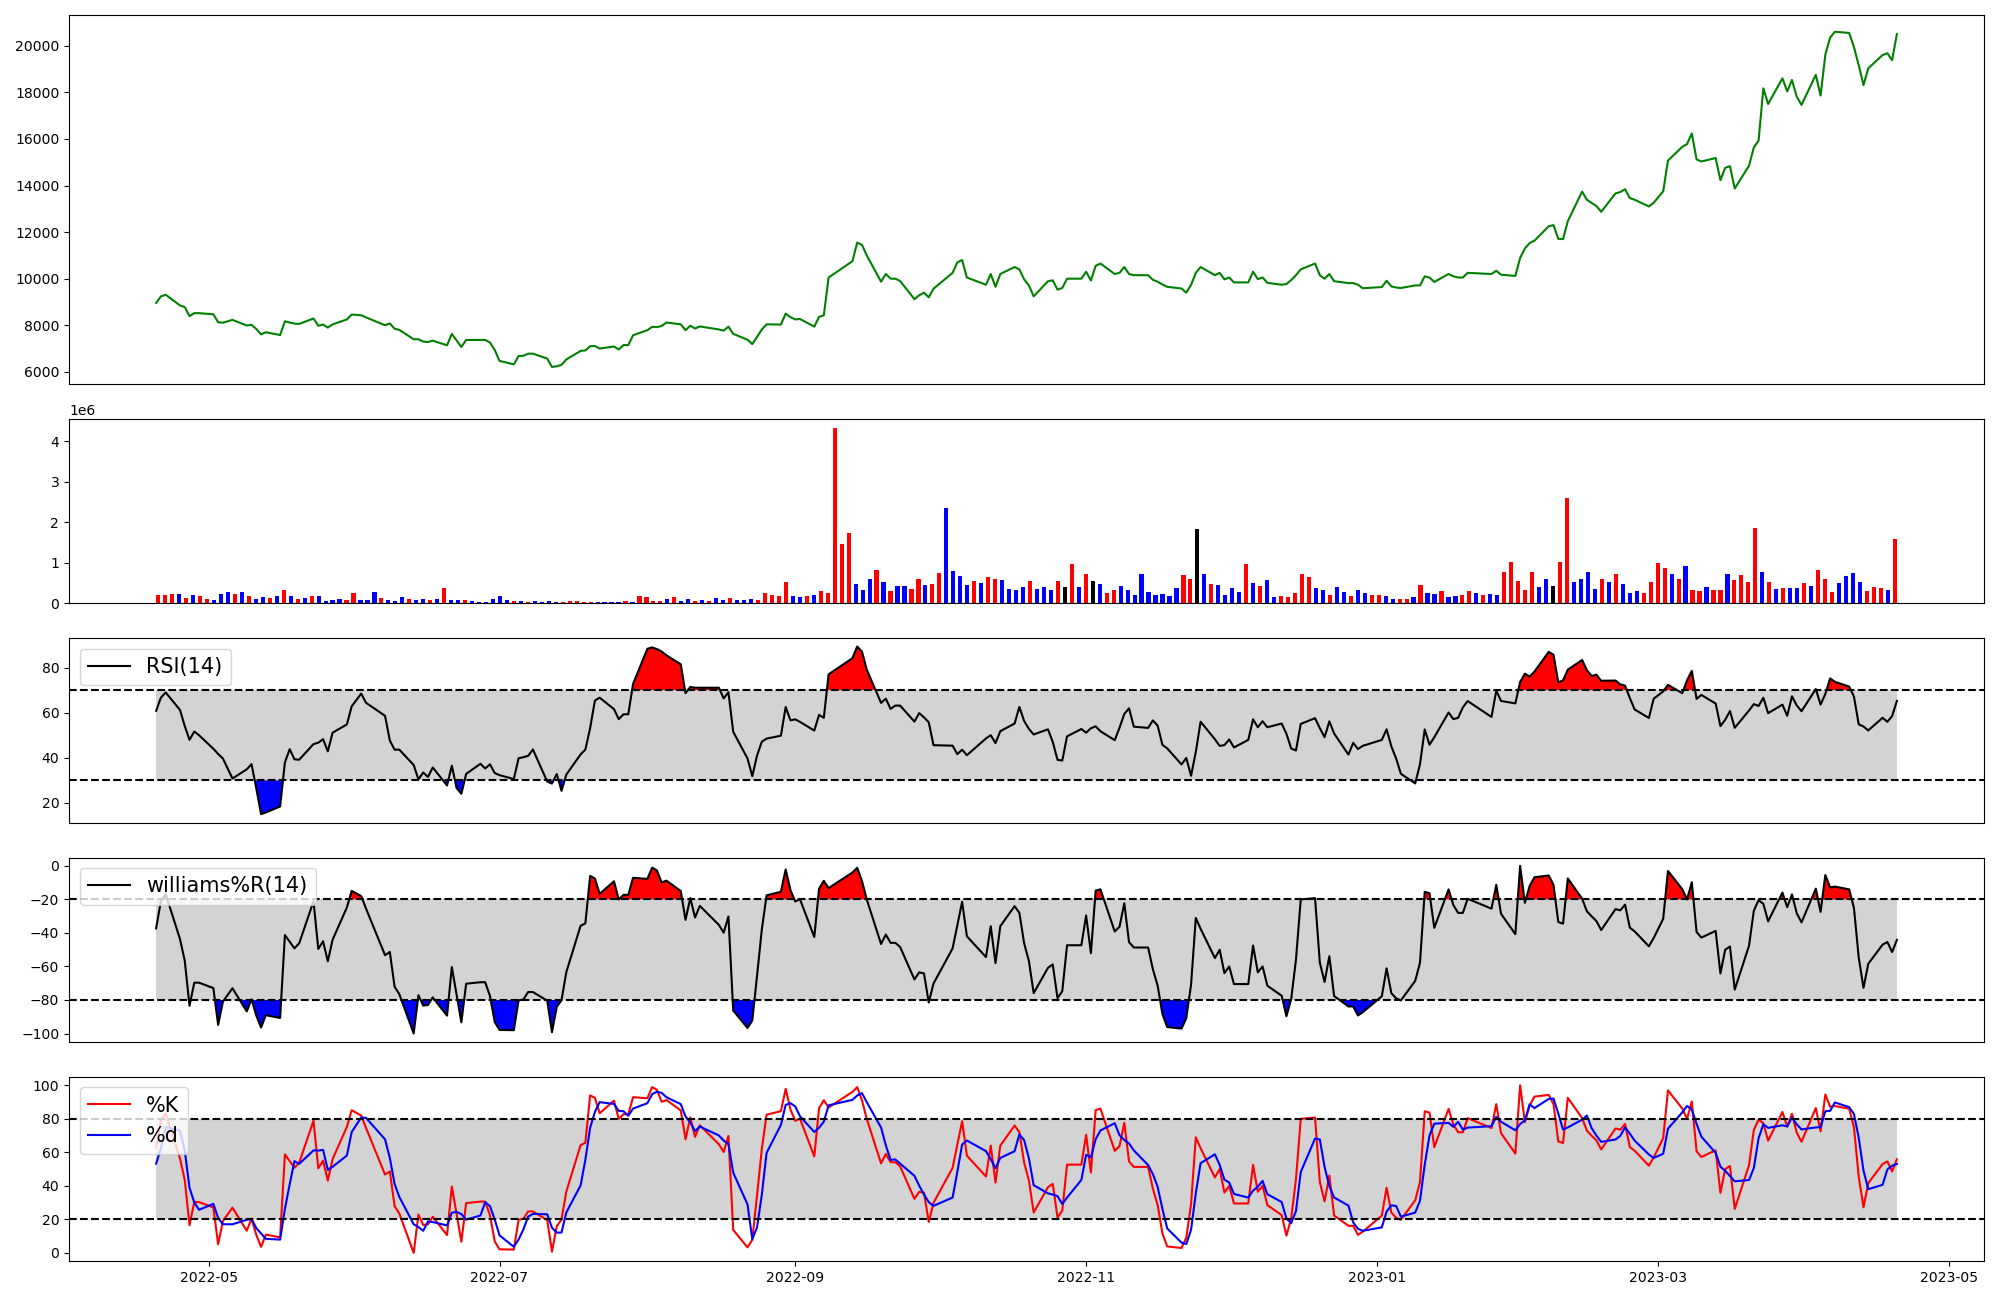Viewport: 2000px width, 1300px height.
Task: Click the 20000 price axis label
Action: tap(37, 46)
